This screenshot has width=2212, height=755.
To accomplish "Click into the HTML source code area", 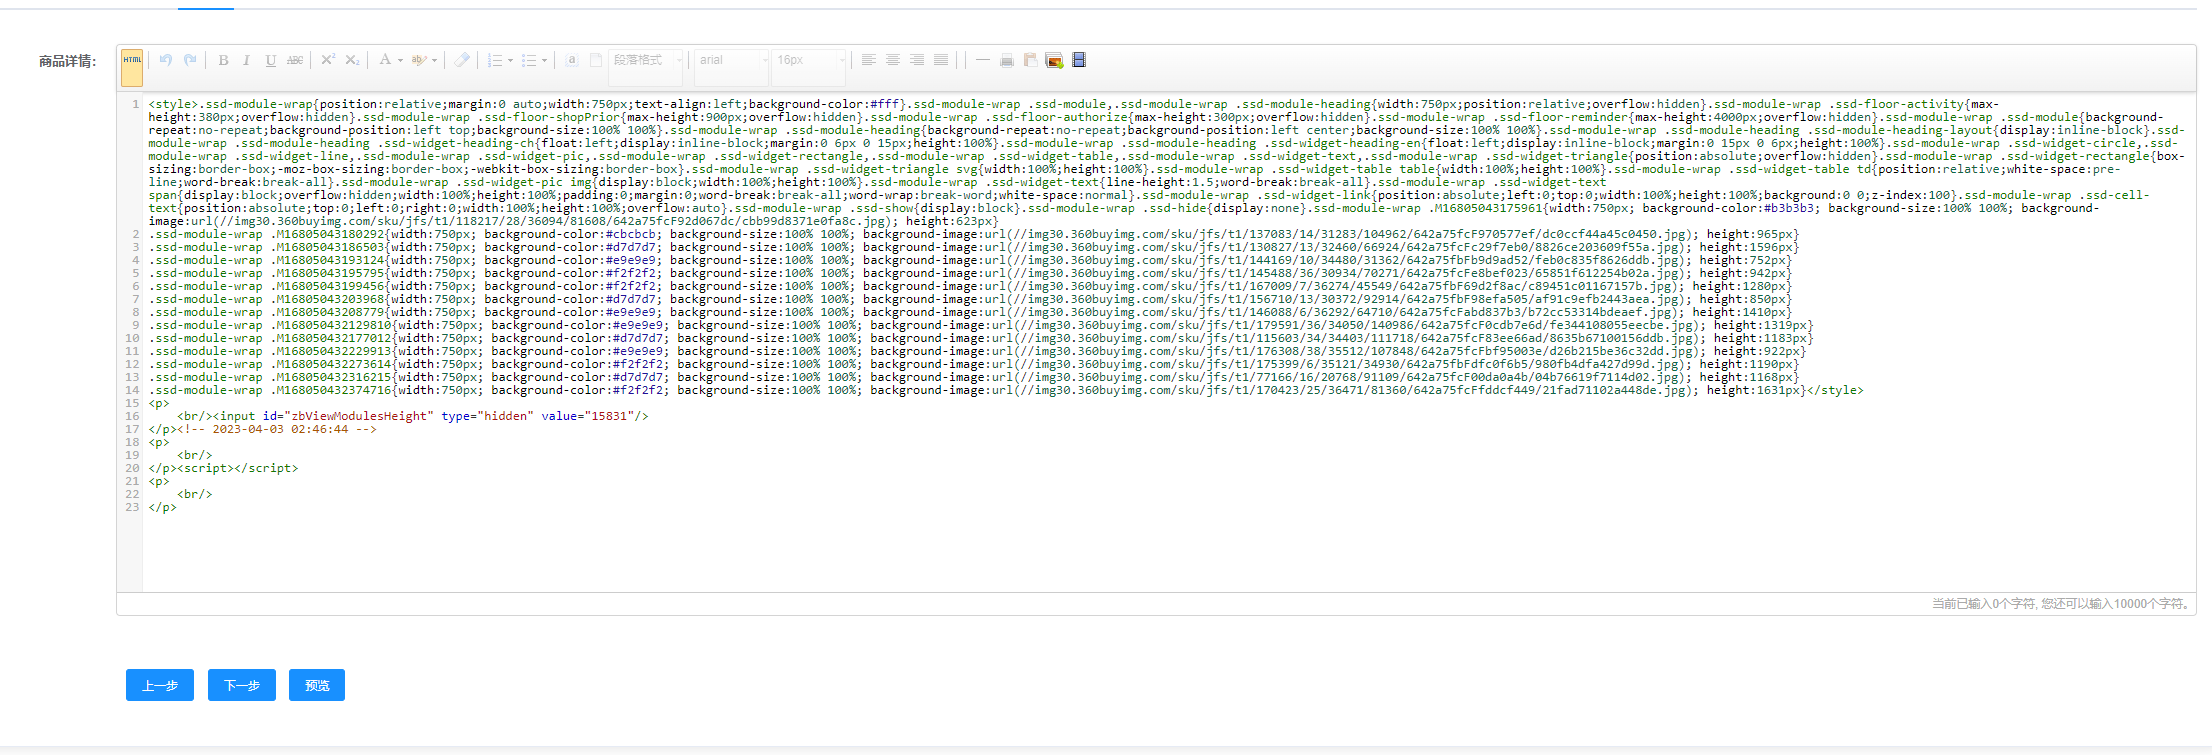I will coord(1168,343).
